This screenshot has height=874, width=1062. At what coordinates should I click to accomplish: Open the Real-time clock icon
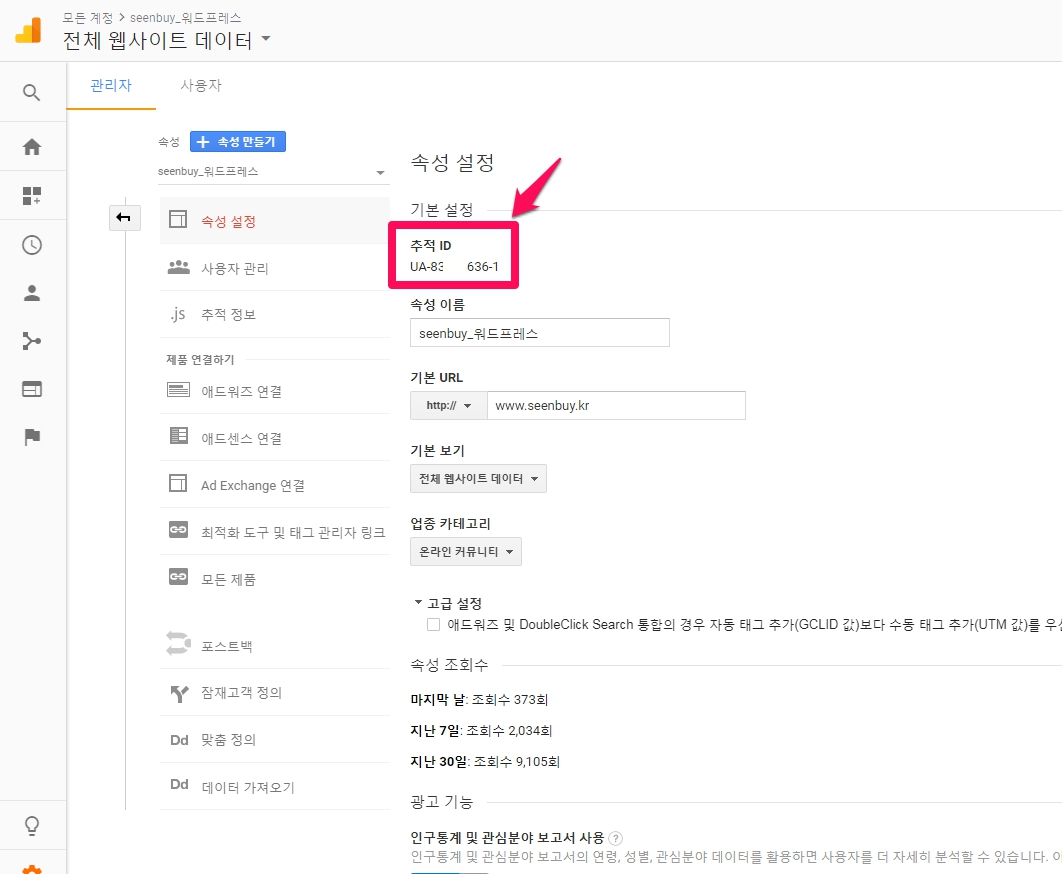[x=32, y=245]
